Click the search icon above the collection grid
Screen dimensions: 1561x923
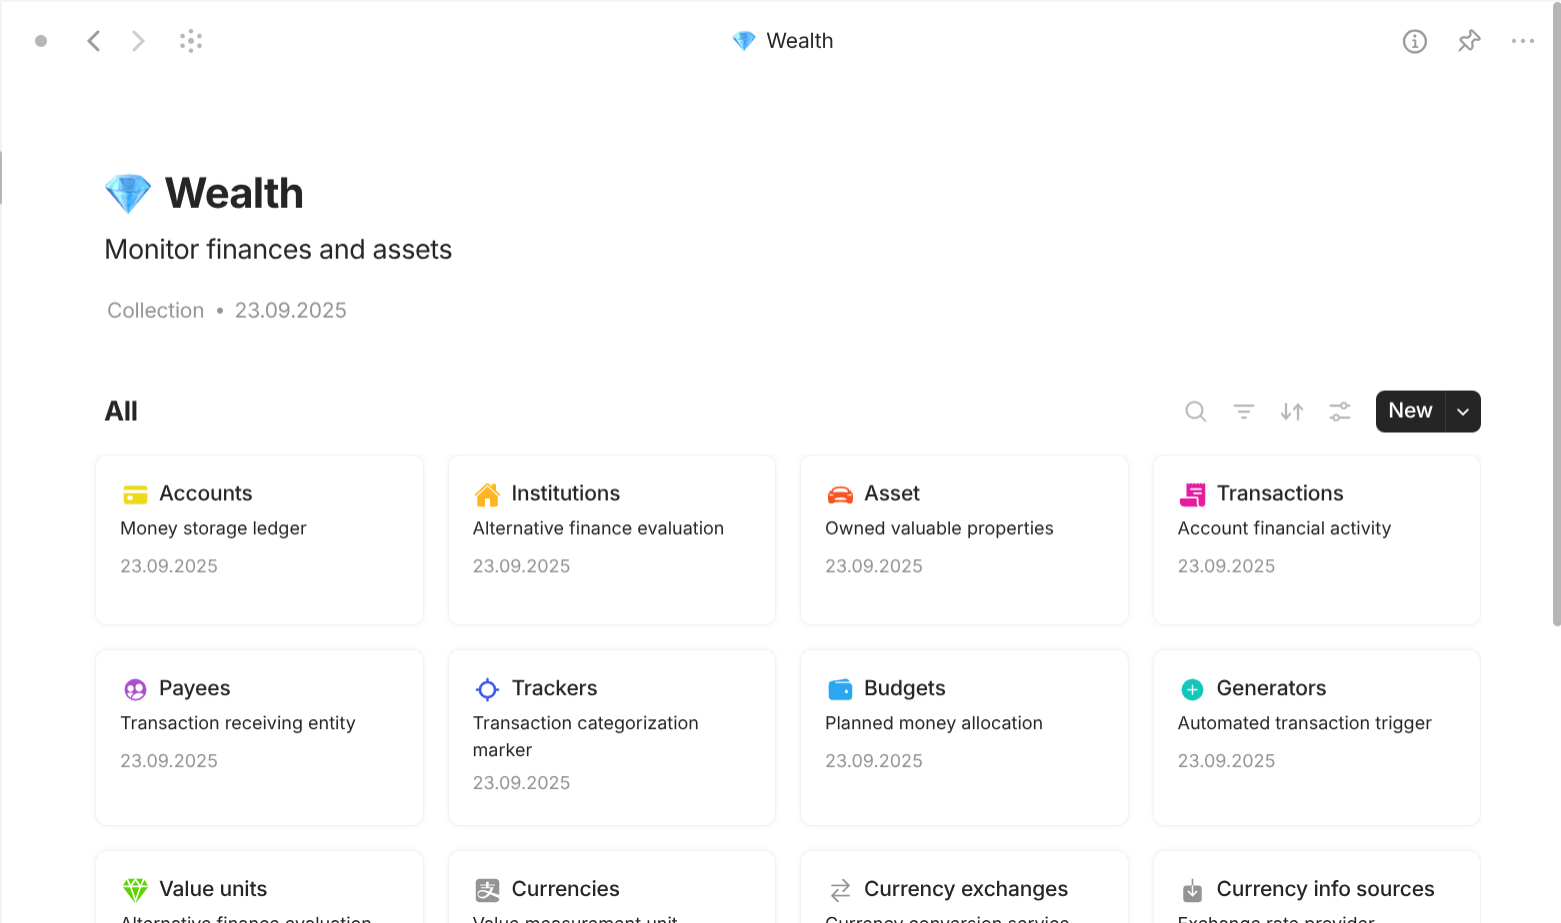1195,411
